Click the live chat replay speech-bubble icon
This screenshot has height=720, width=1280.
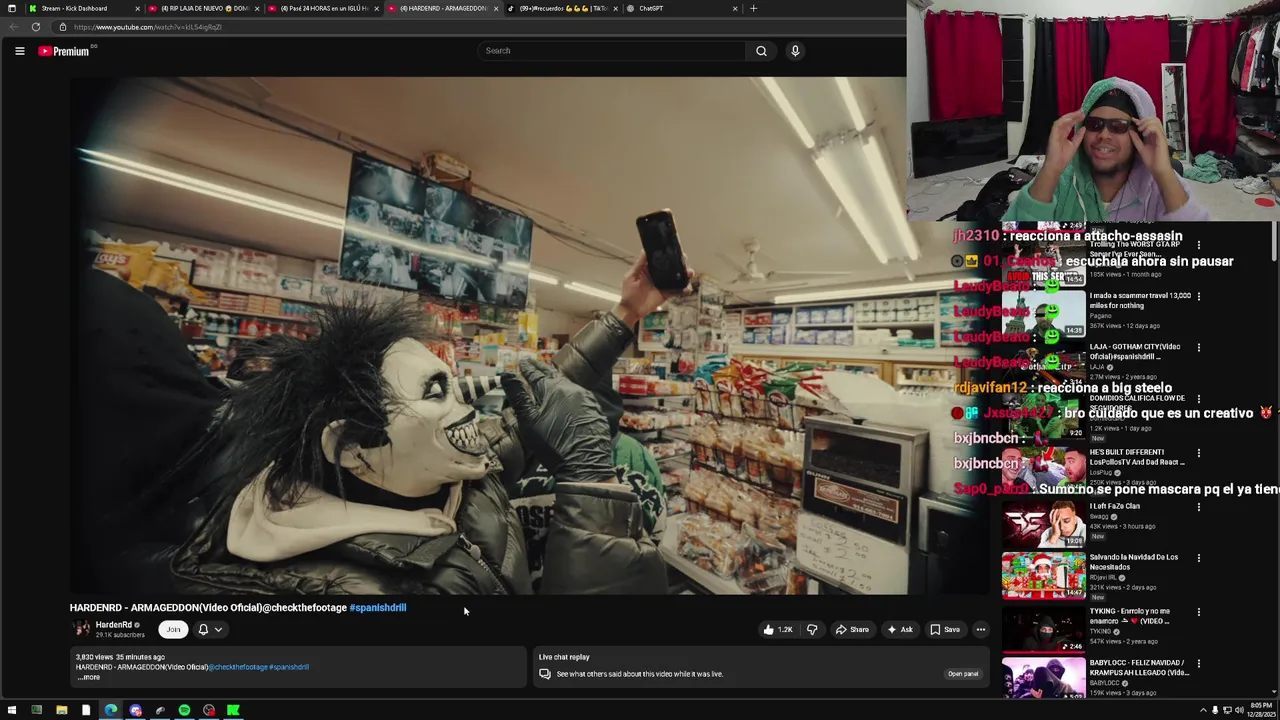[545, 674]
